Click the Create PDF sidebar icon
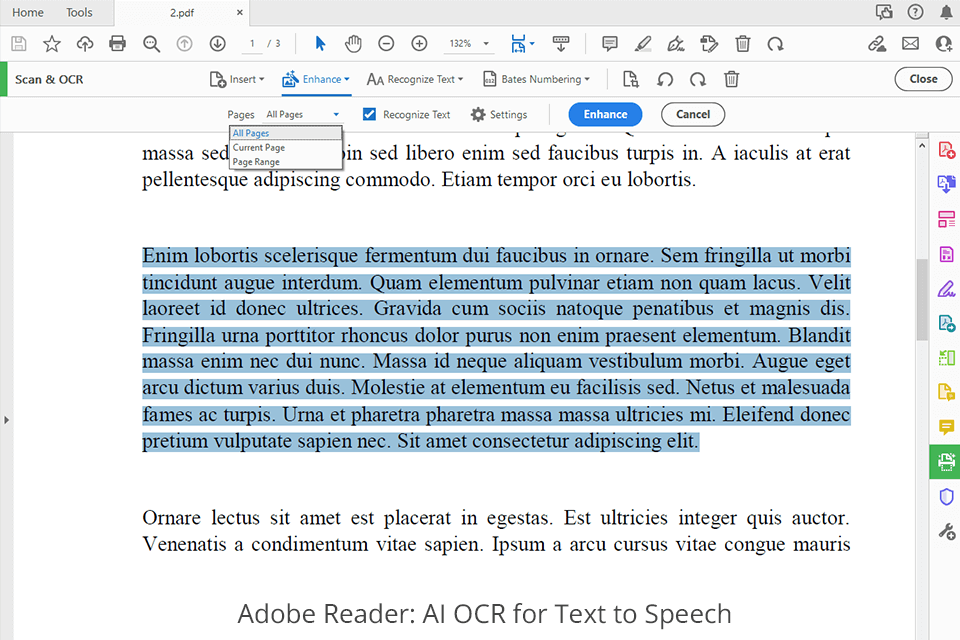Image resolution: width=960 pixels, height=640 pixels. (x=947, y=150)
